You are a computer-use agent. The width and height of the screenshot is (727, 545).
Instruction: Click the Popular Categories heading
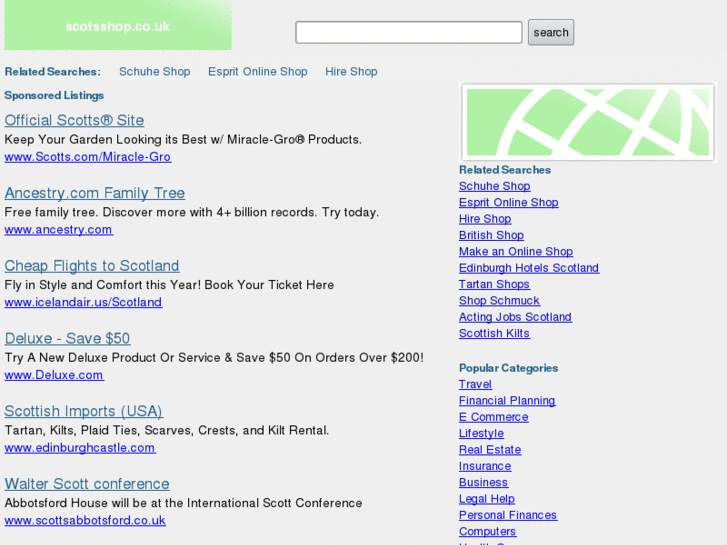click(x=509, y=368)
